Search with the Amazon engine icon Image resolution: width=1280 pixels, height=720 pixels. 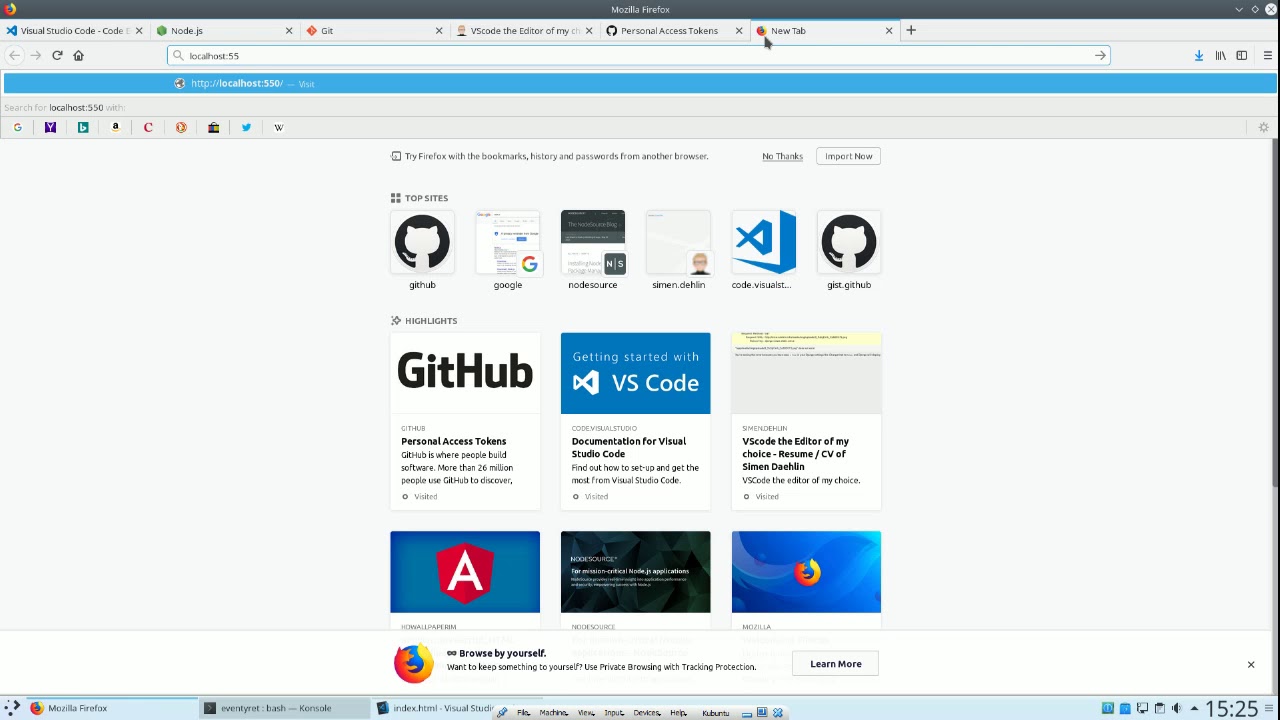click(115, 127)
